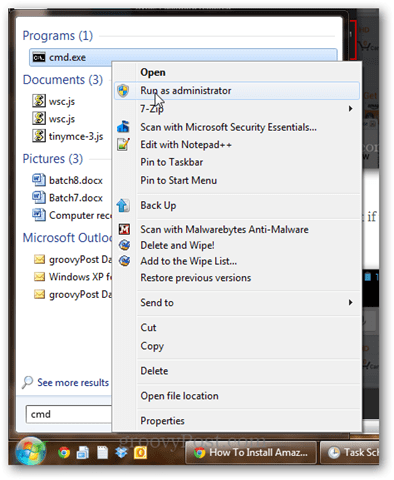The image size is (394, 480).
Task: Click the UAC shield icon beside Run as administrator
Action: click(123, 91)
